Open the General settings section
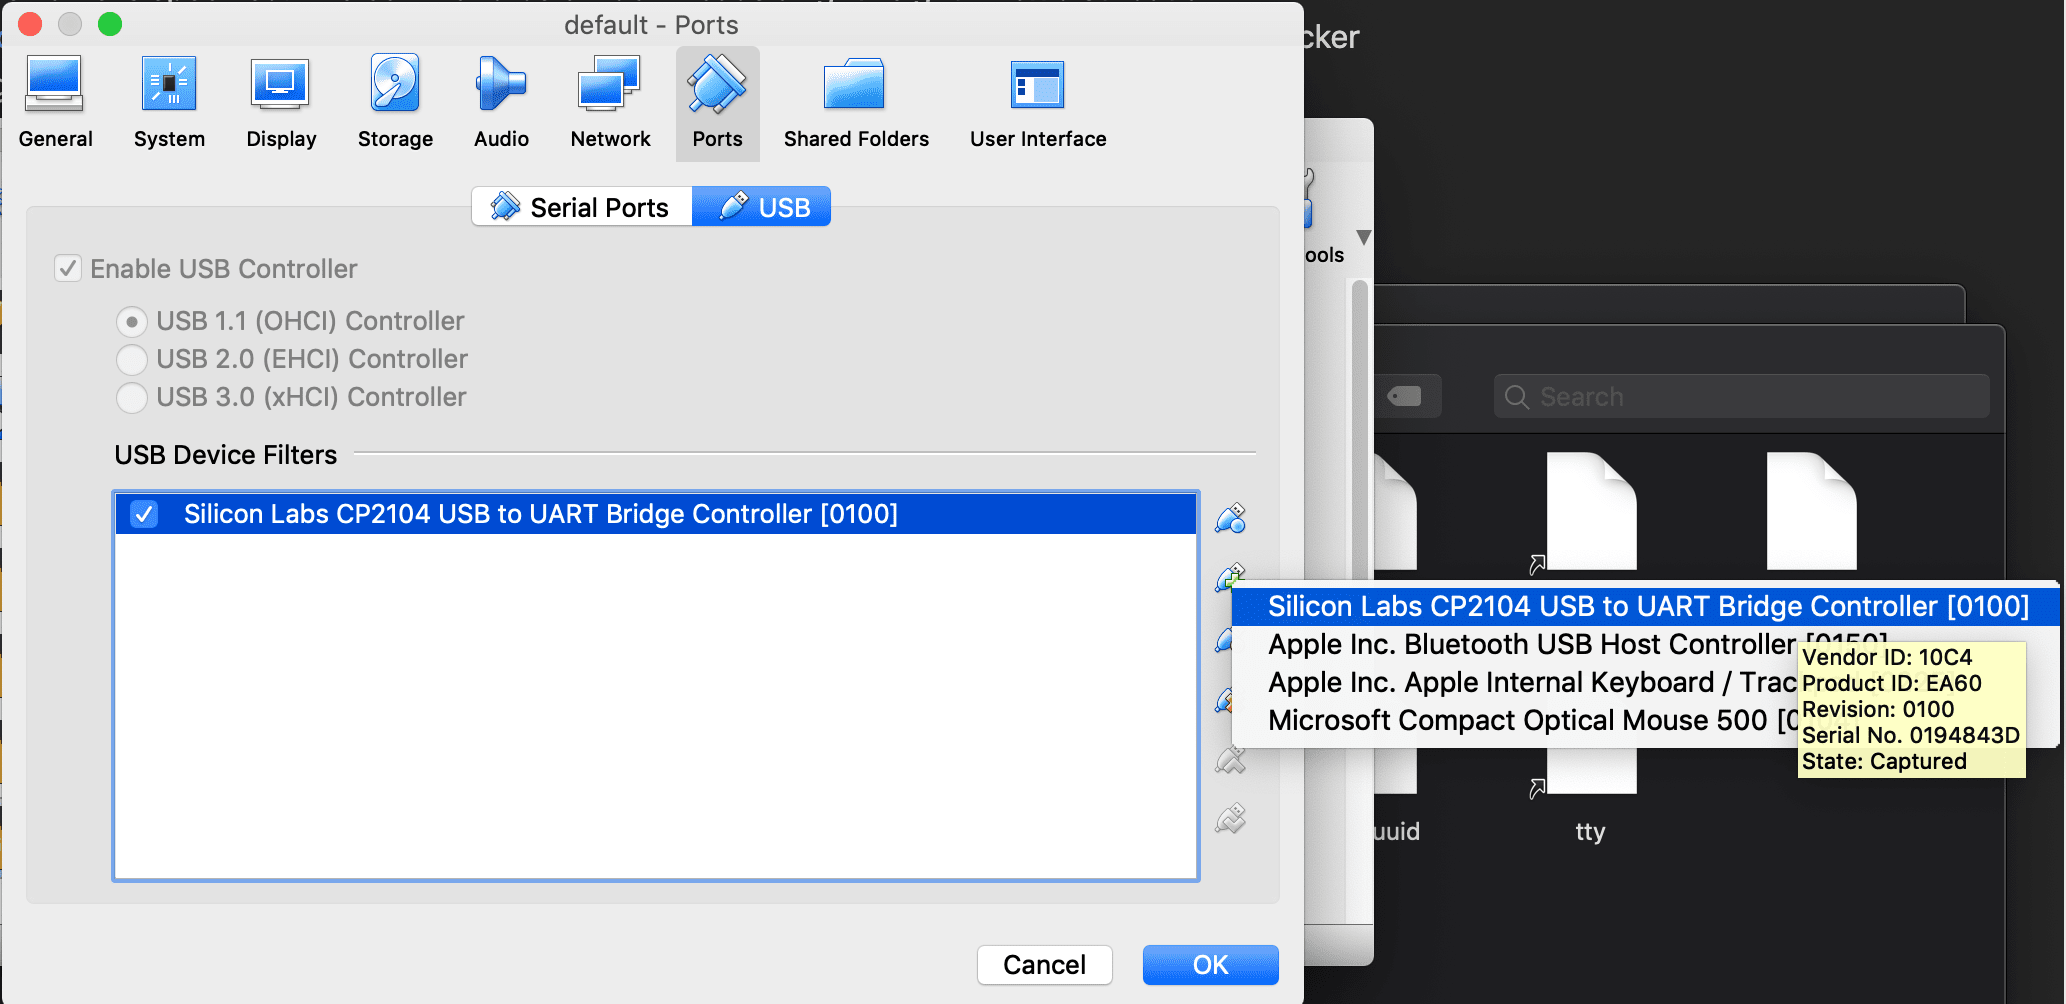Image resolution: width=2066 pixels, height=1004 pixels. tap(55, 103)
